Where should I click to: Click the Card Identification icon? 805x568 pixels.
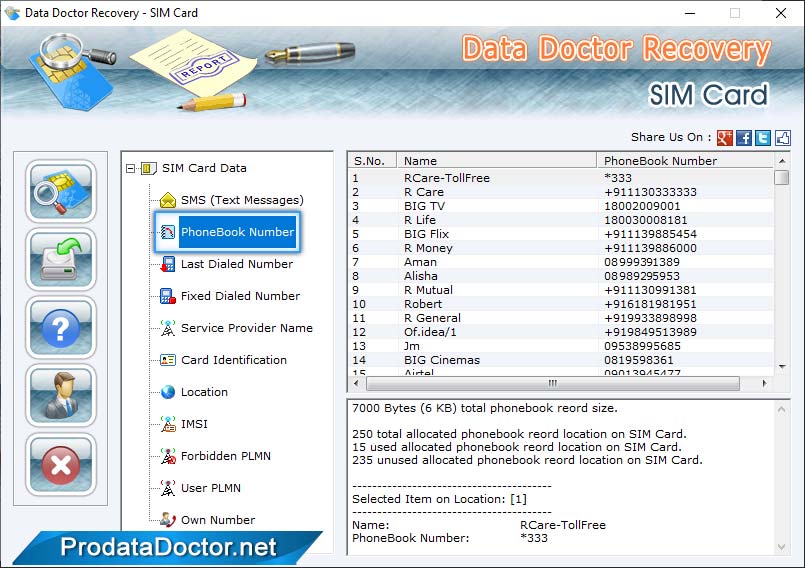(168, 360)
